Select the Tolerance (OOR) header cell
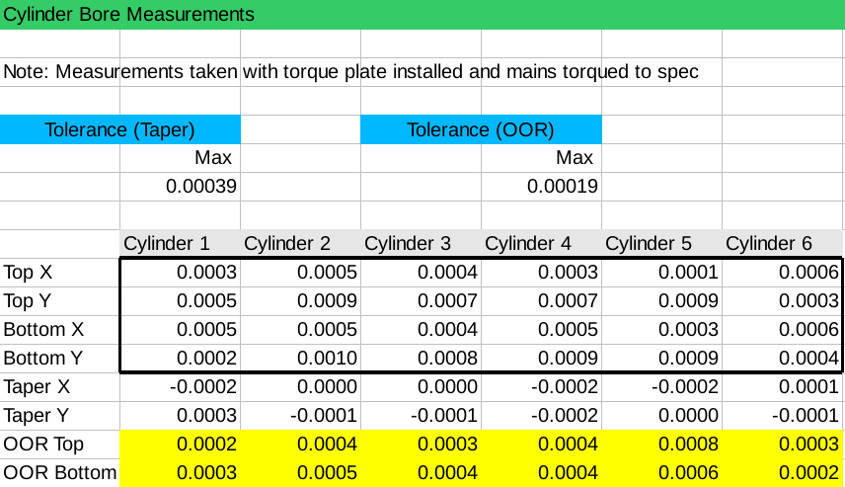Image resolution: width=845 pixels, height=487 pixels. 481,129
